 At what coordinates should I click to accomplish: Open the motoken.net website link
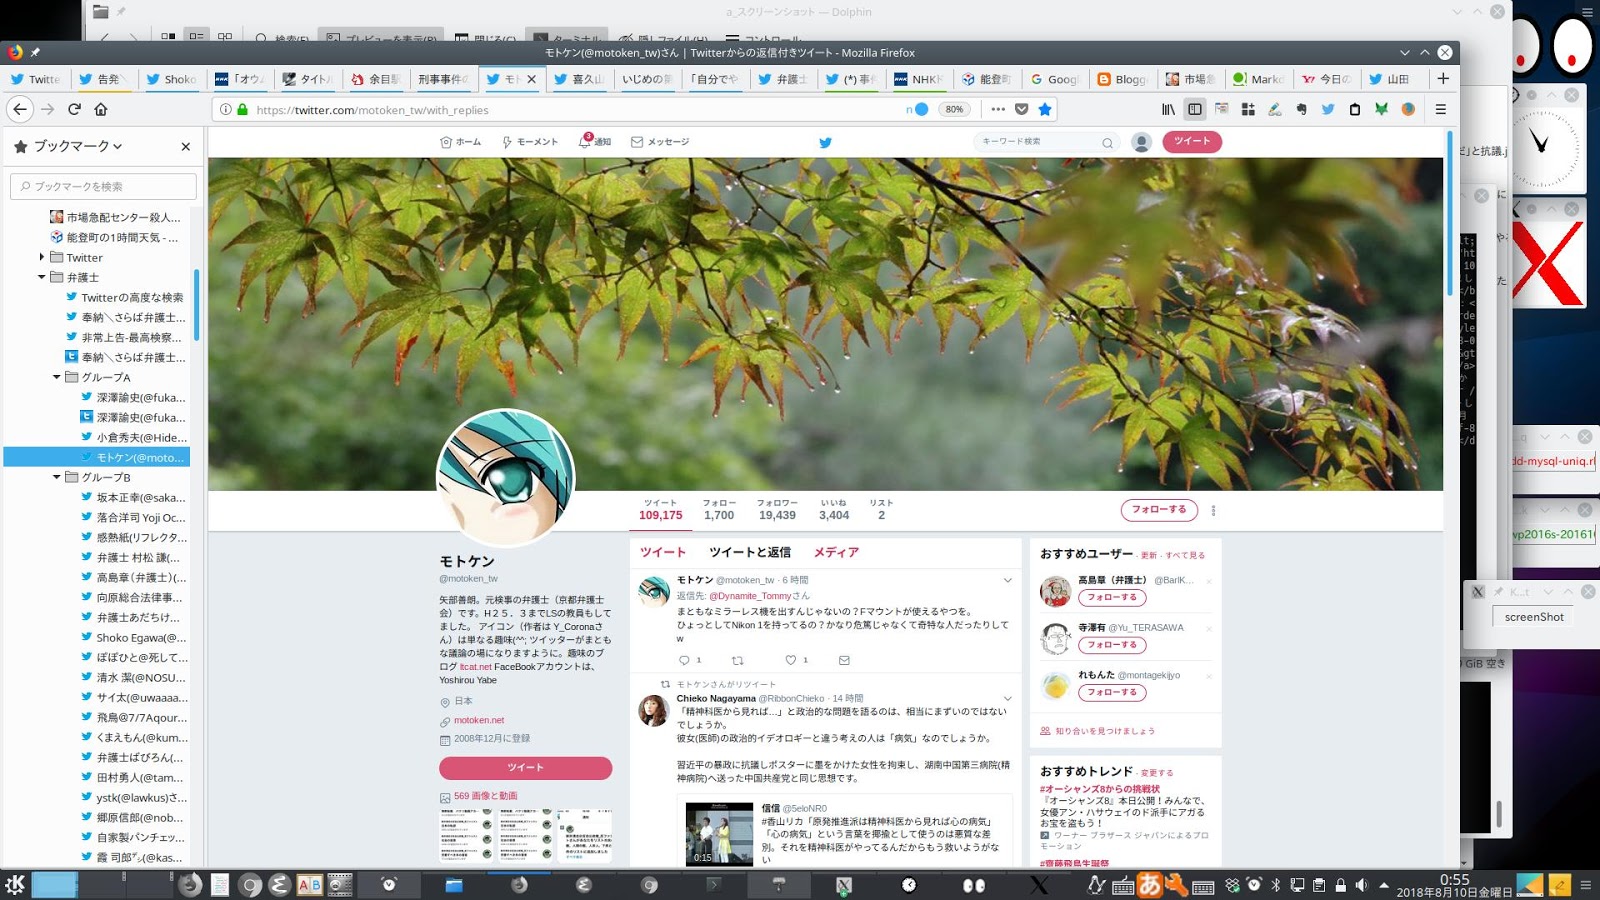[479, 720]
